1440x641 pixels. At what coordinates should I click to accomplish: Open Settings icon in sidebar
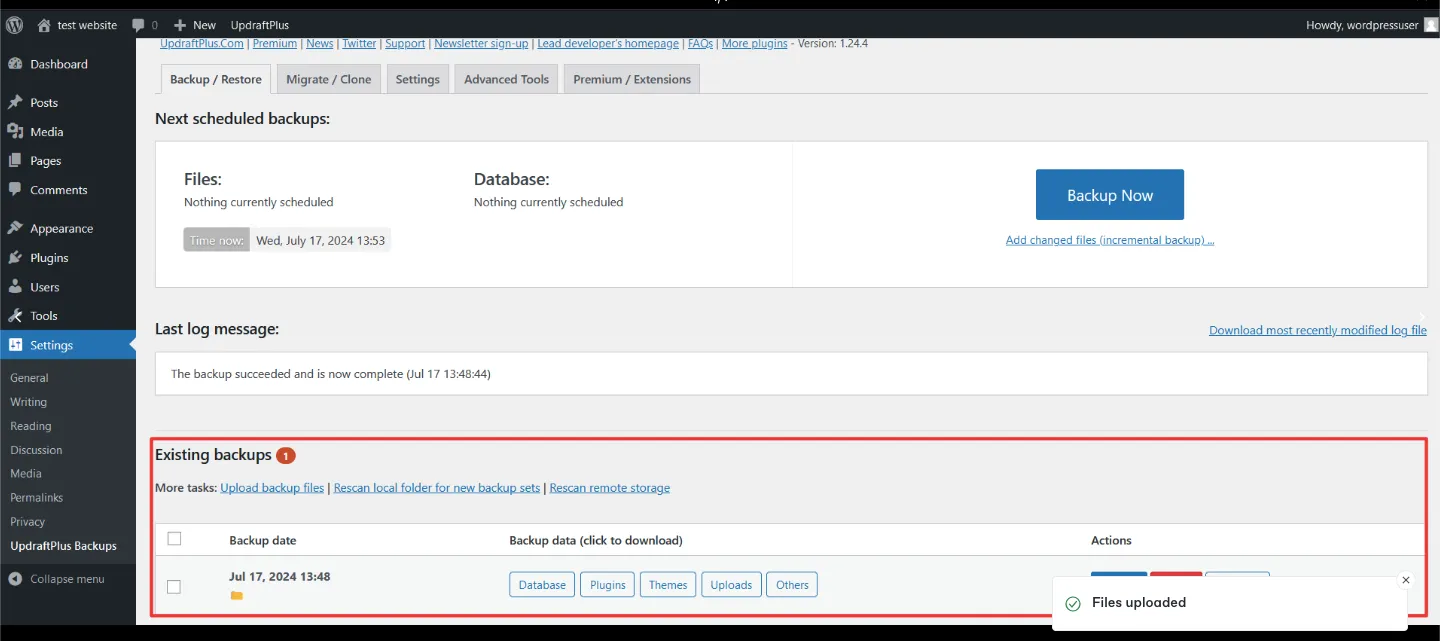pyautogui.click(x=15, y=345)
